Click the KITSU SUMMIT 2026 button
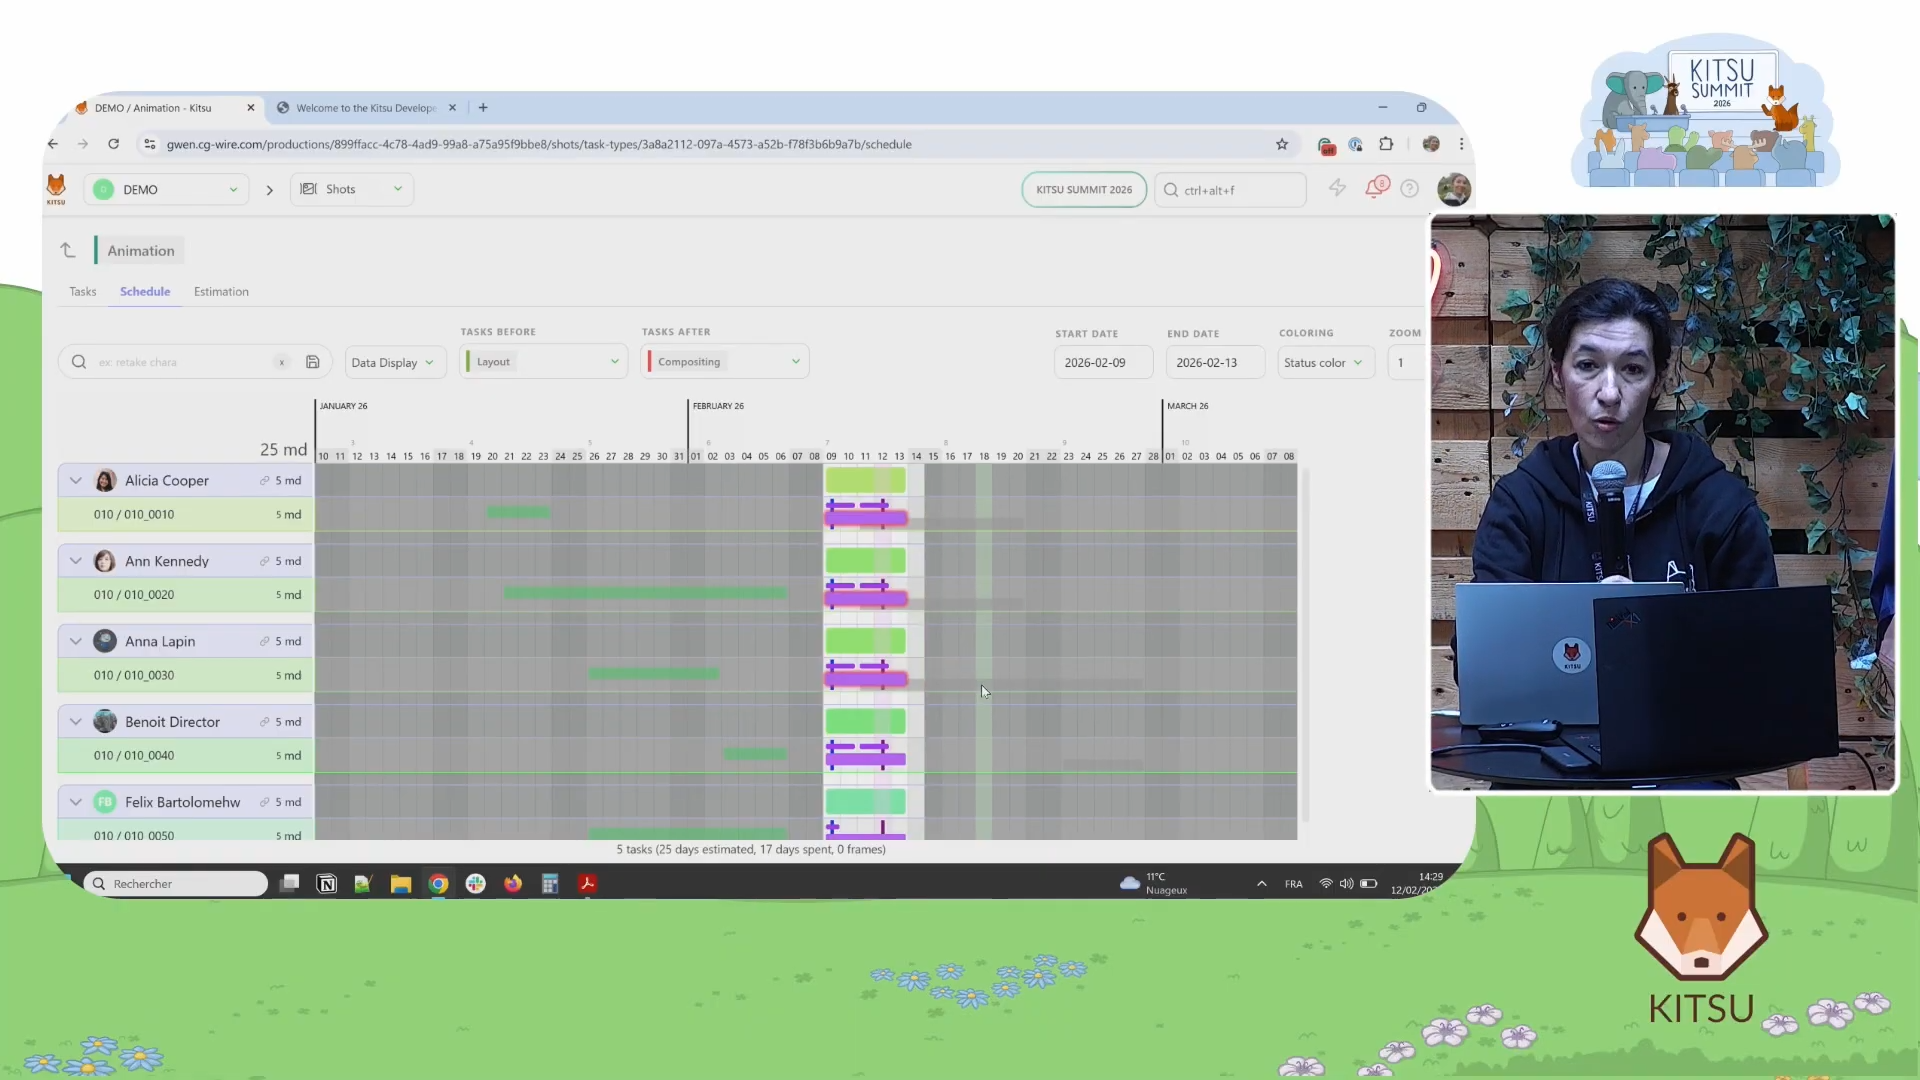1920x1080 pixels. 1084,190
